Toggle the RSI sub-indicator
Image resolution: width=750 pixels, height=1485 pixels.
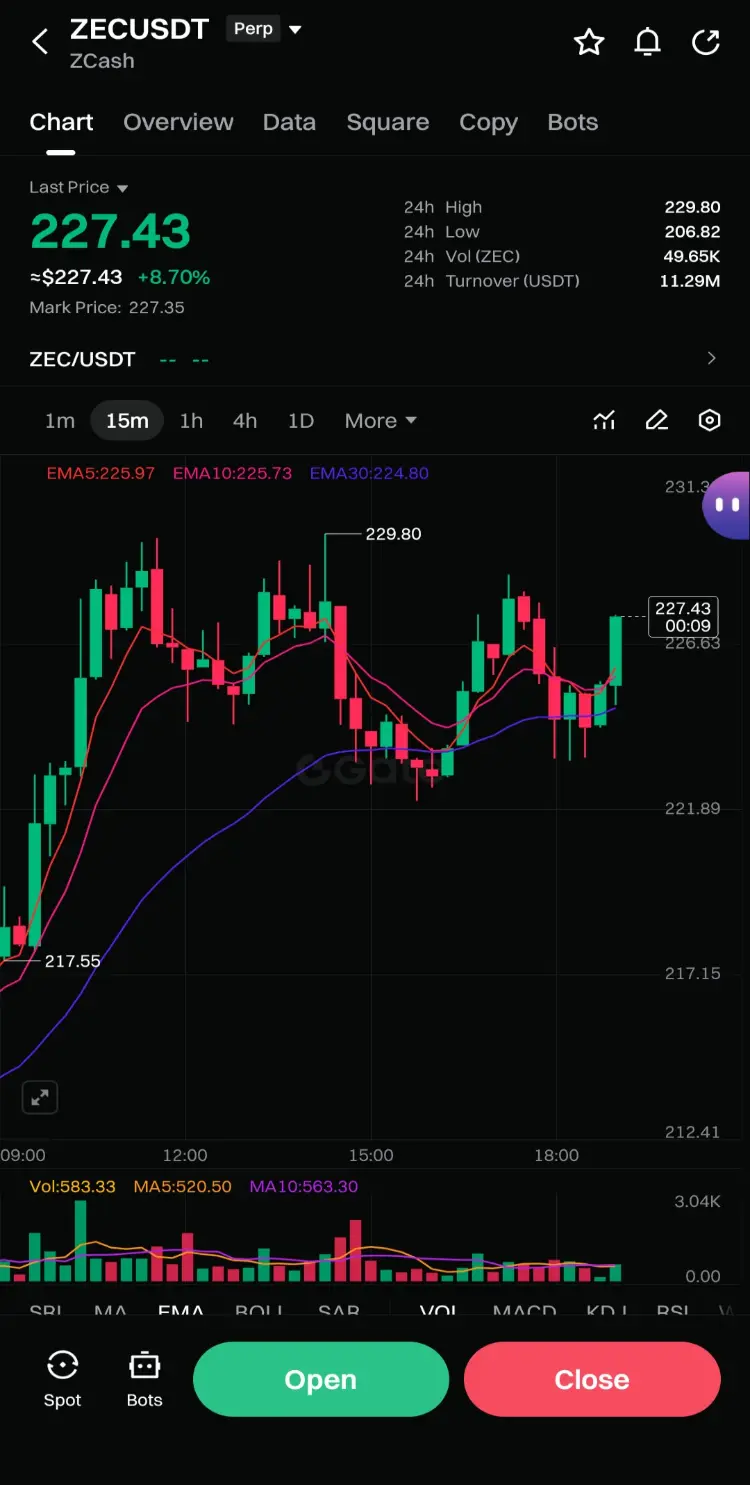pos(673,1309)
